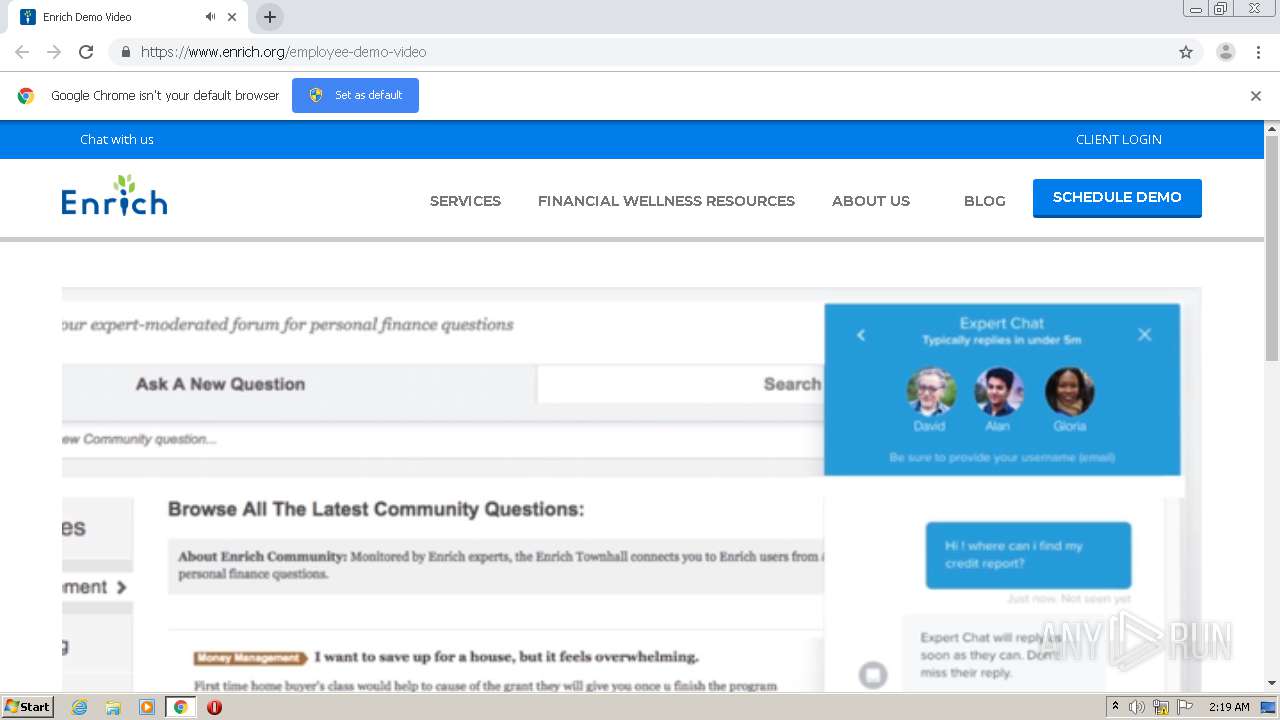The width and height of the screenshot is (1280, 720).
Task: Expand the sidebar category chevron
Action: coord(121,587)
